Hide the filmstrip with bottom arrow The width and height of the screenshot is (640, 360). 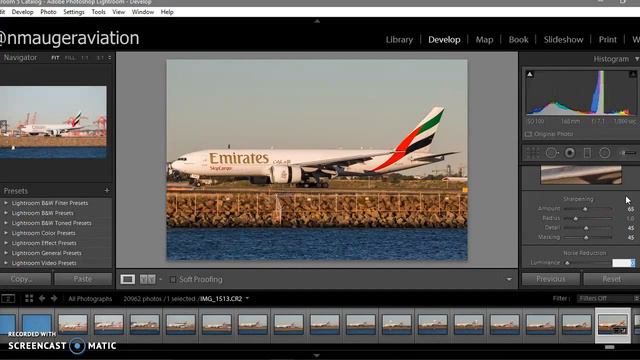[317, 356]
